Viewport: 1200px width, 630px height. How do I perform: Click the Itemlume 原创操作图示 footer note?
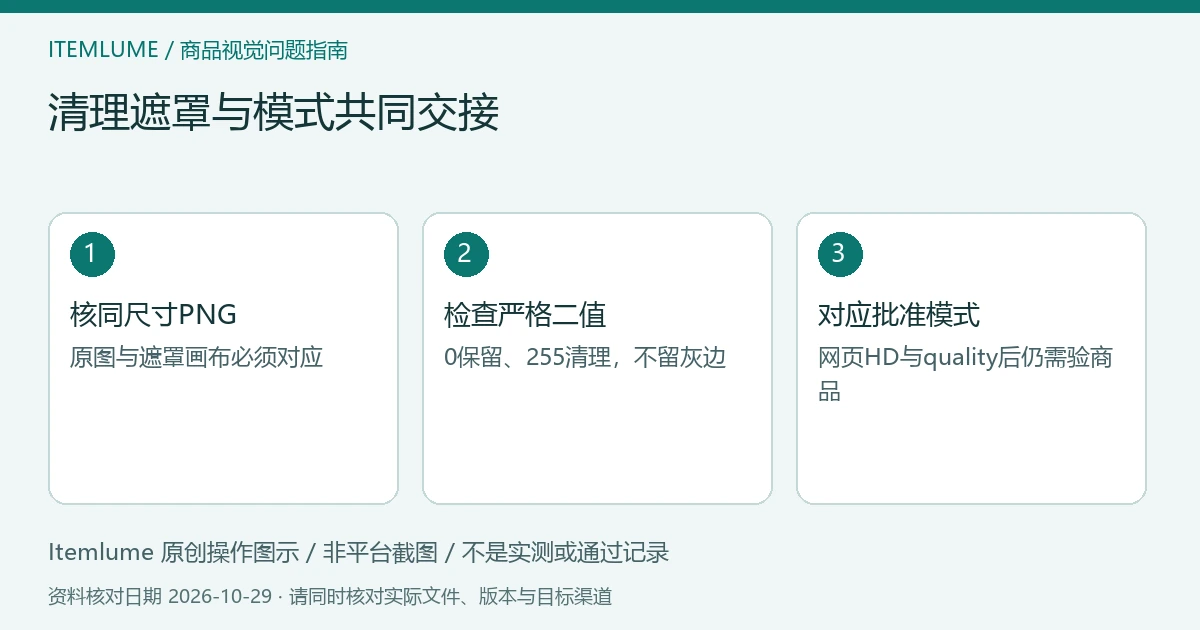[x=358, y=552]
